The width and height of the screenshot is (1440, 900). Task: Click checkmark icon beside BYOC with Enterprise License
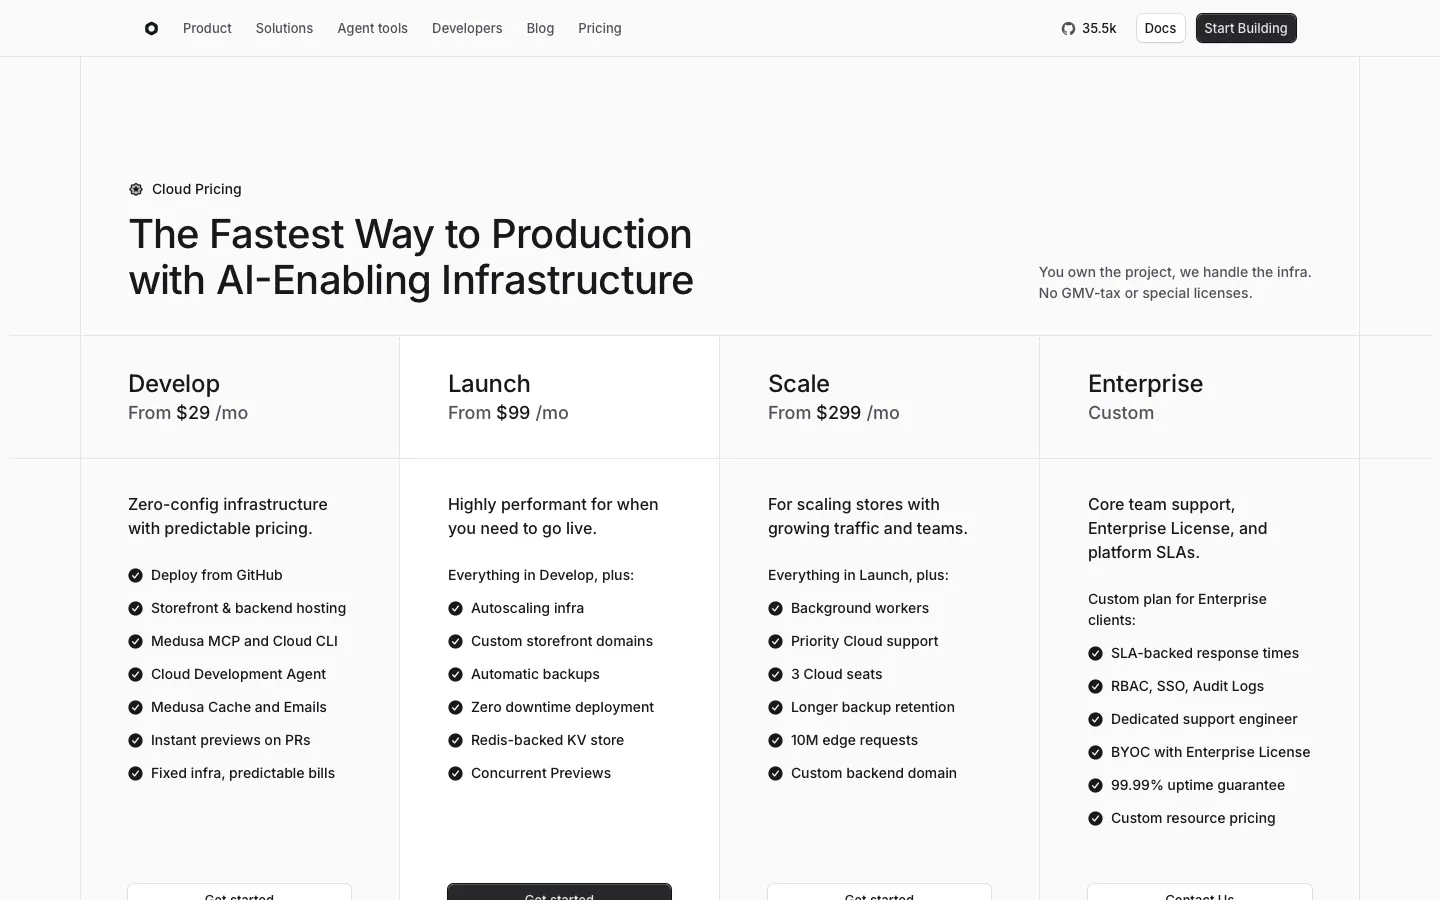click(1095, 752)
